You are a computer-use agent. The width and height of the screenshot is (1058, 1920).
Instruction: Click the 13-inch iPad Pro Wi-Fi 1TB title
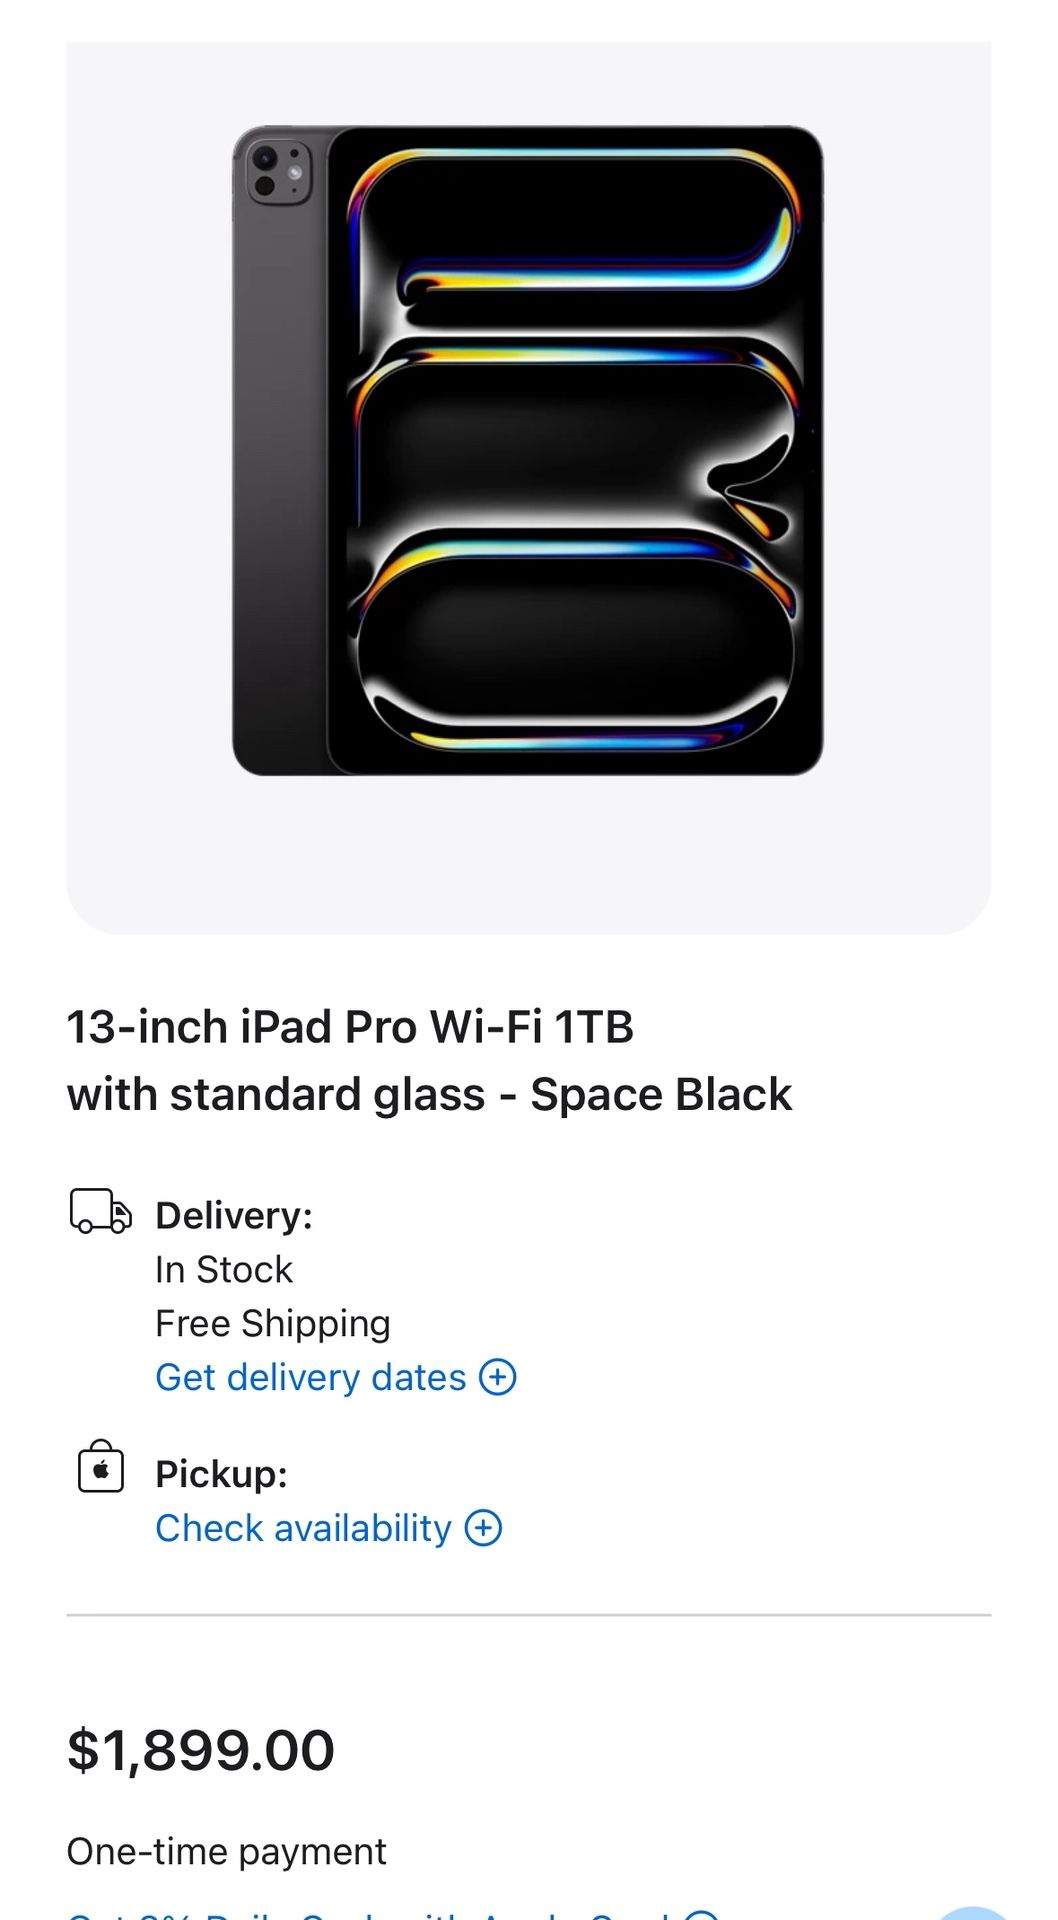[x=350, y=1027]
